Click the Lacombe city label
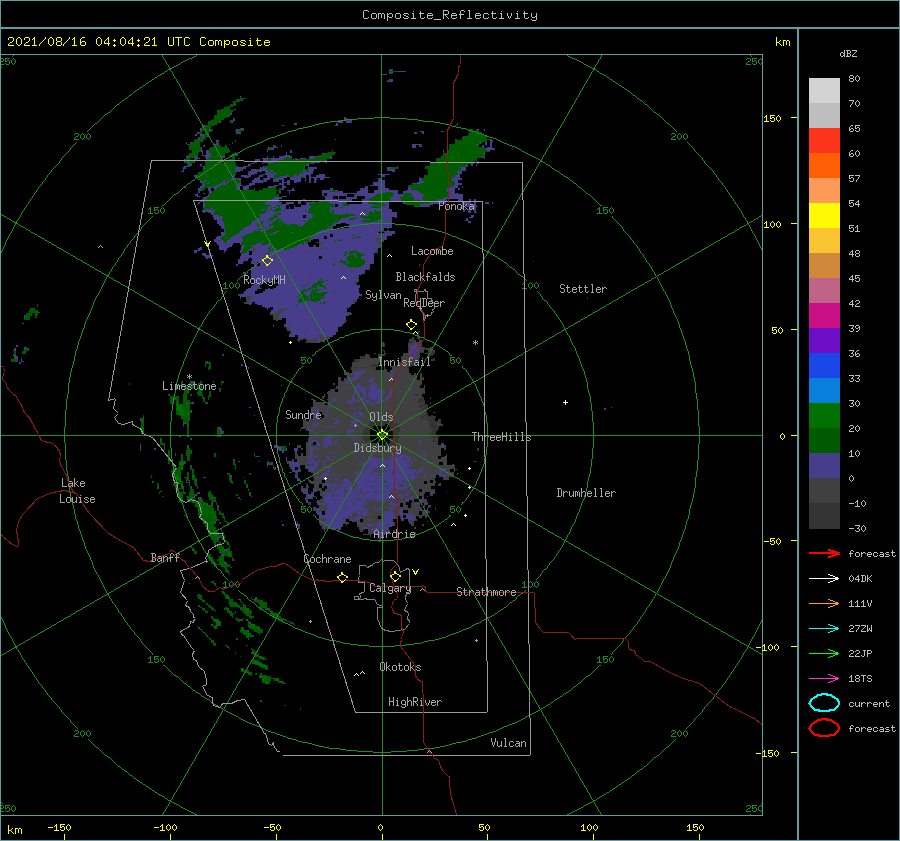The image size is (900, 841). (x=432, y=251)
